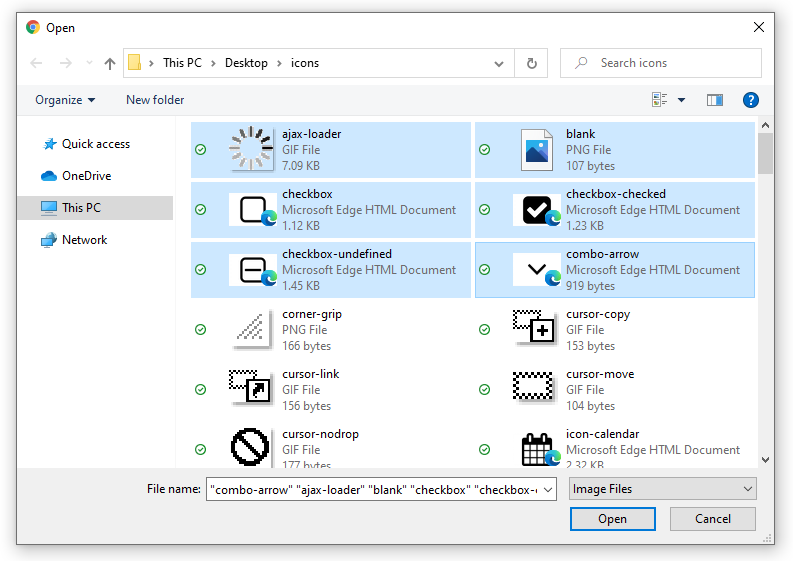The height and width of the screenshot is (561, 793).
Task: Click Desktop in the address path
Action: point(246,63)
